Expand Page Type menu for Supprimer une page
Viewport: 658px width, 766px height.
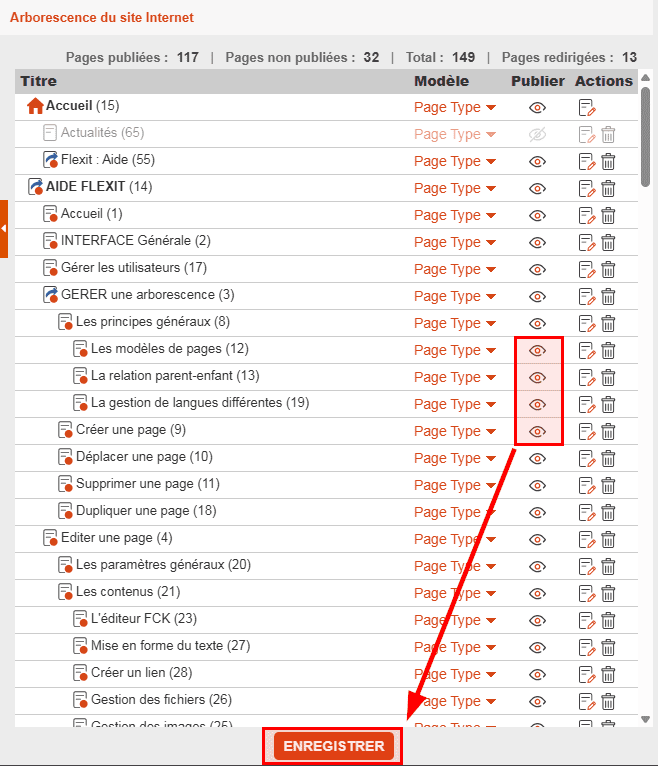[455, 485]
